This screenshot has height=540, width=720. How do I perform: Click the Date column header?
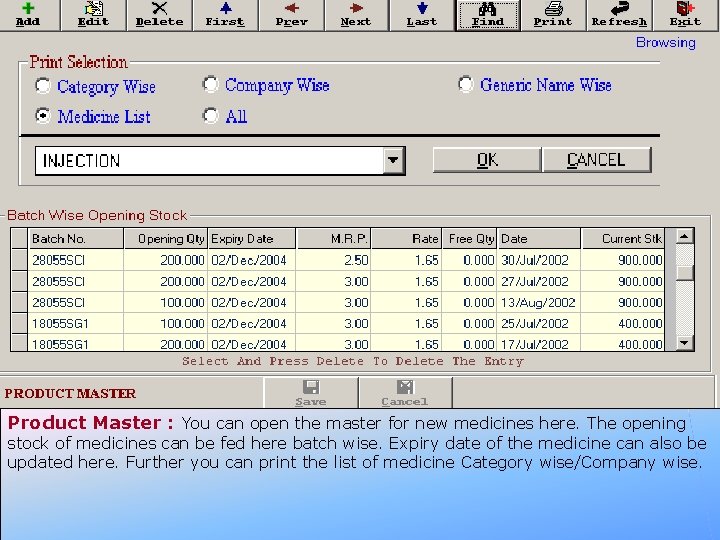539,239
